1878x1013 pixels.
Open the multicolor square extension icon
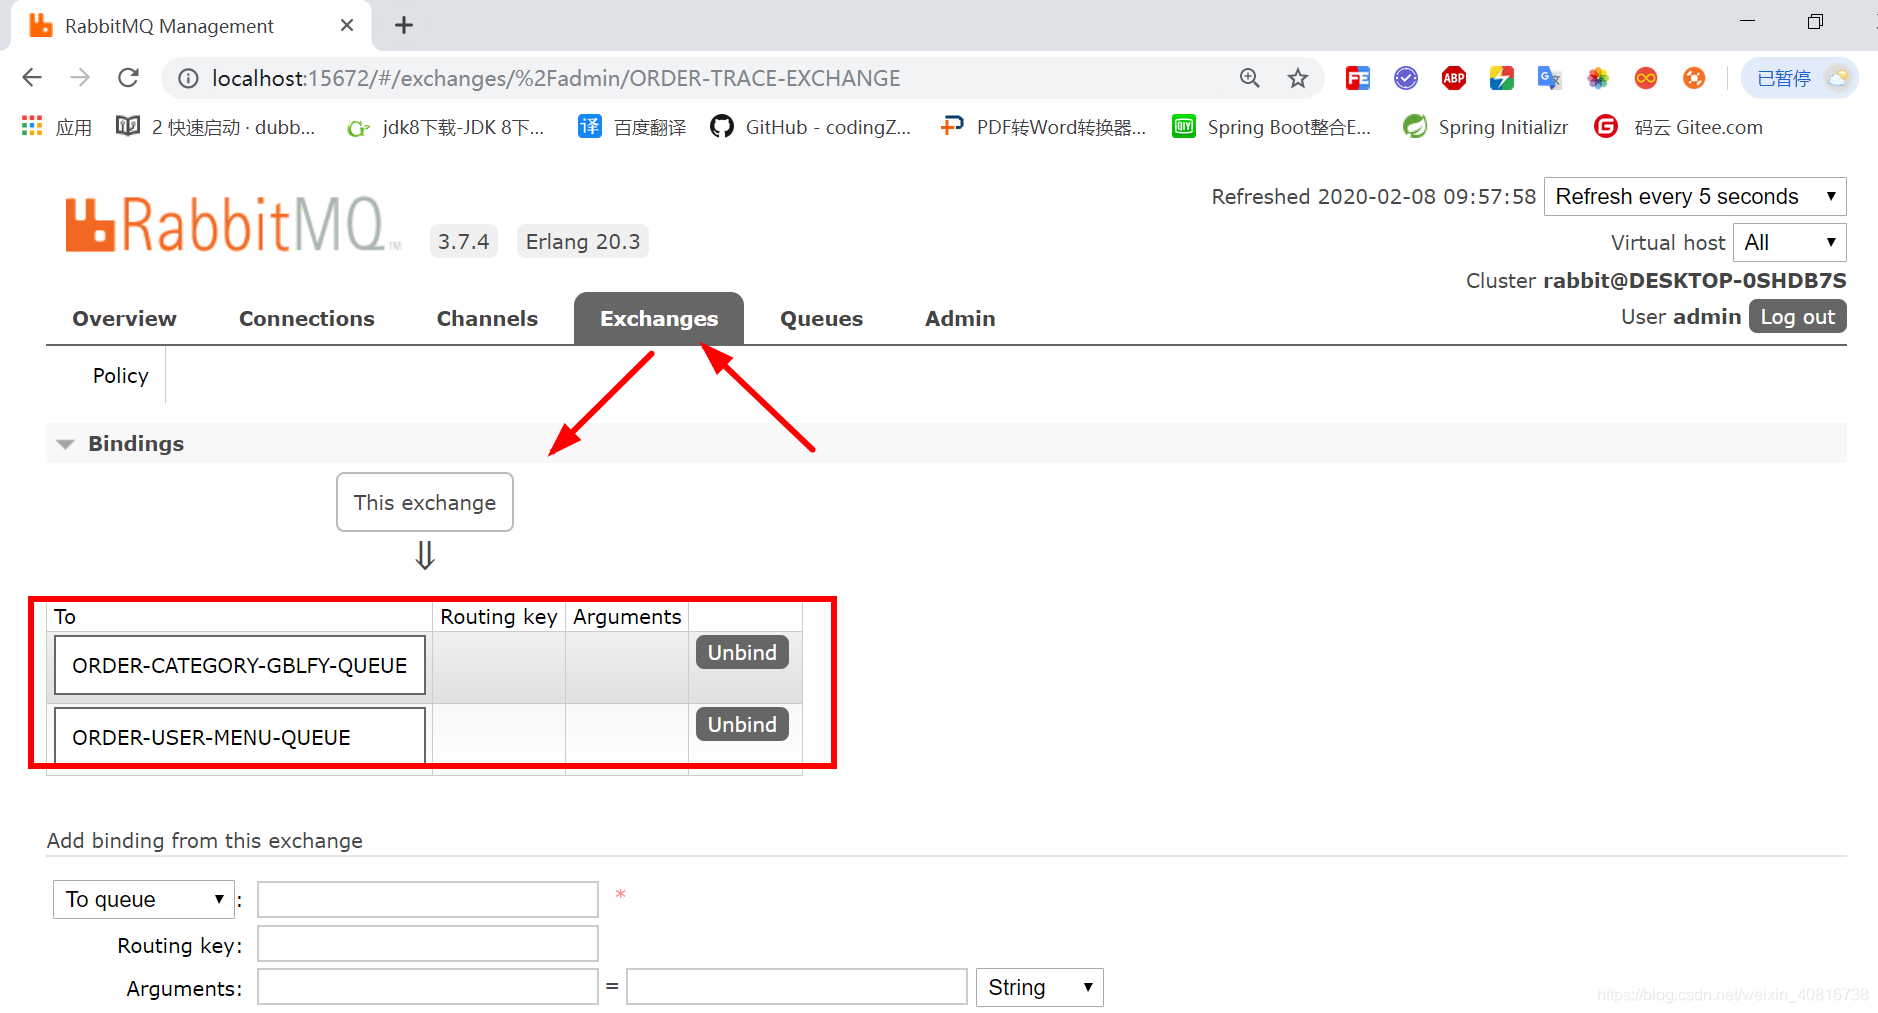pyautogui.click(x=1501, y=78)
